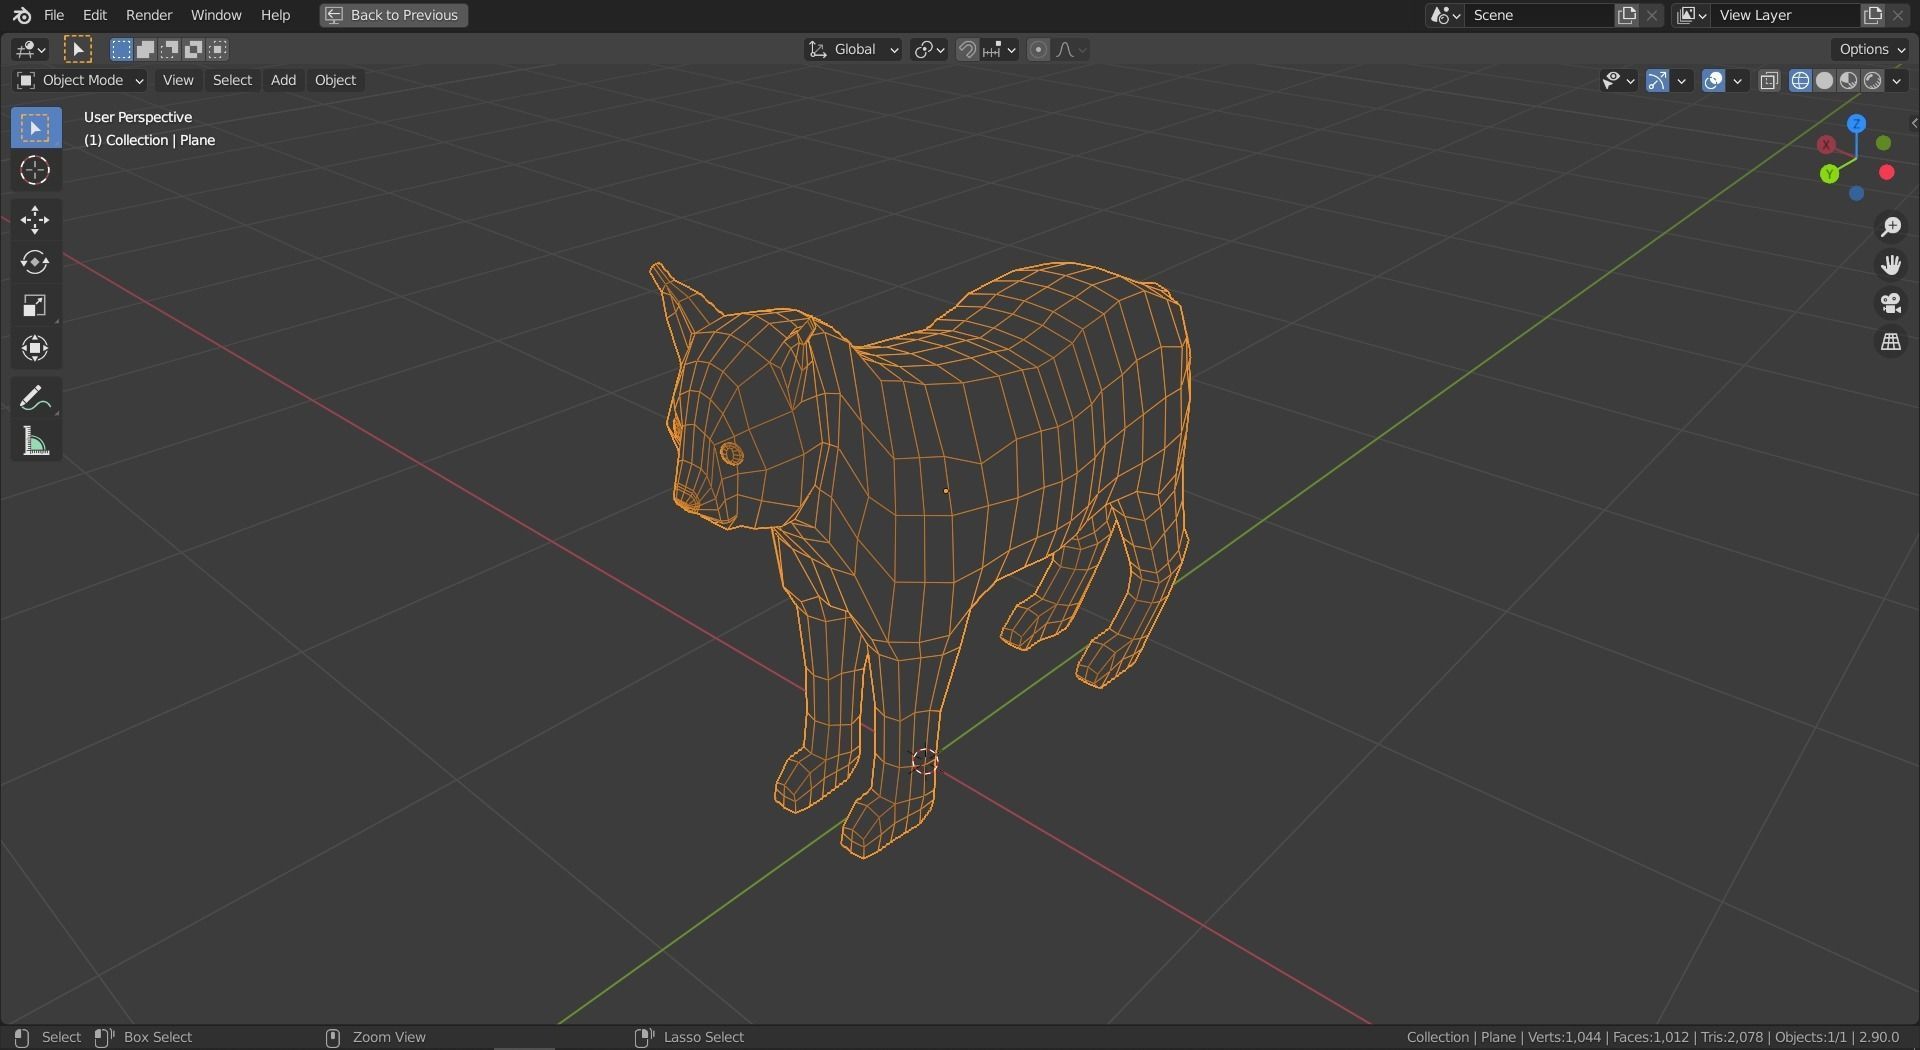Choose Invert selection mode icon
This screenshot has height=1050, width=1920.
(x=193, y=49)
